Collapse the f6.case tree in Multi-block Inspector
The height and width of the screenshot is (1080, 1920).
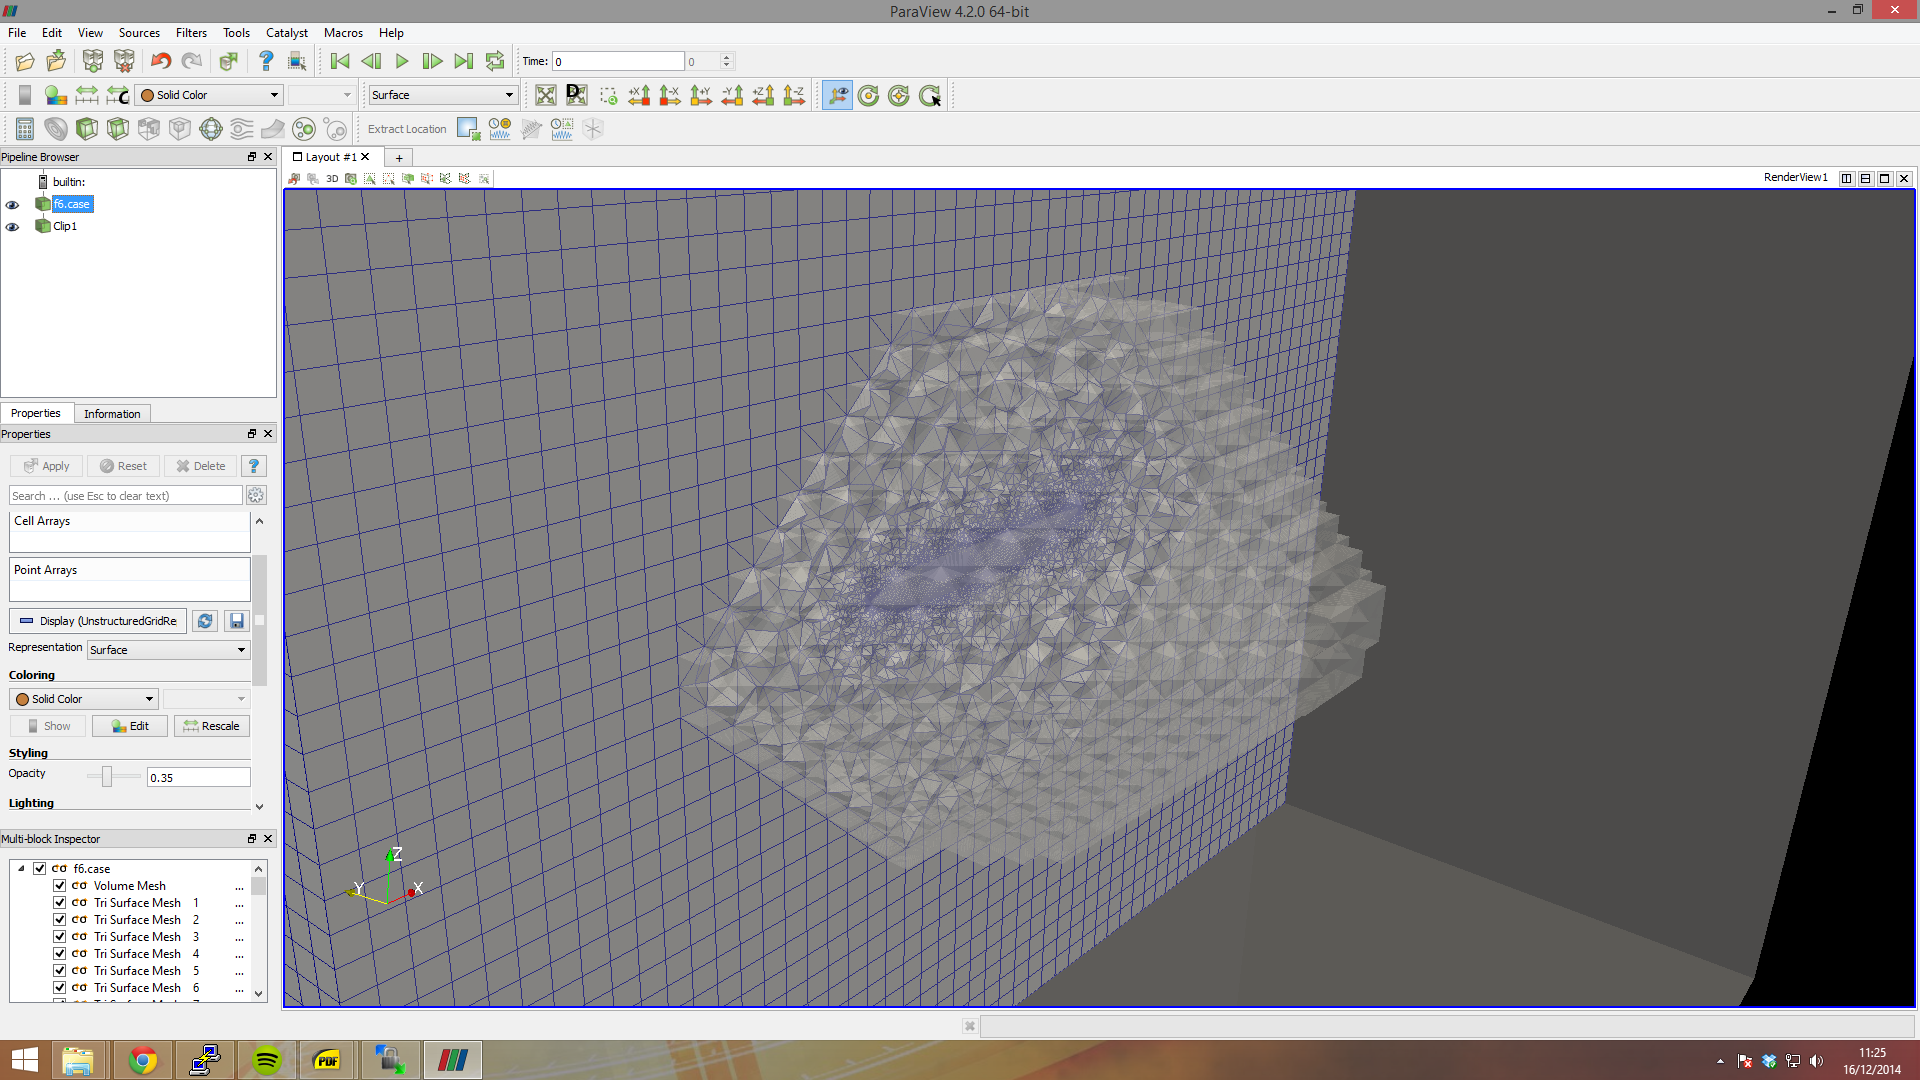point(21,869)
